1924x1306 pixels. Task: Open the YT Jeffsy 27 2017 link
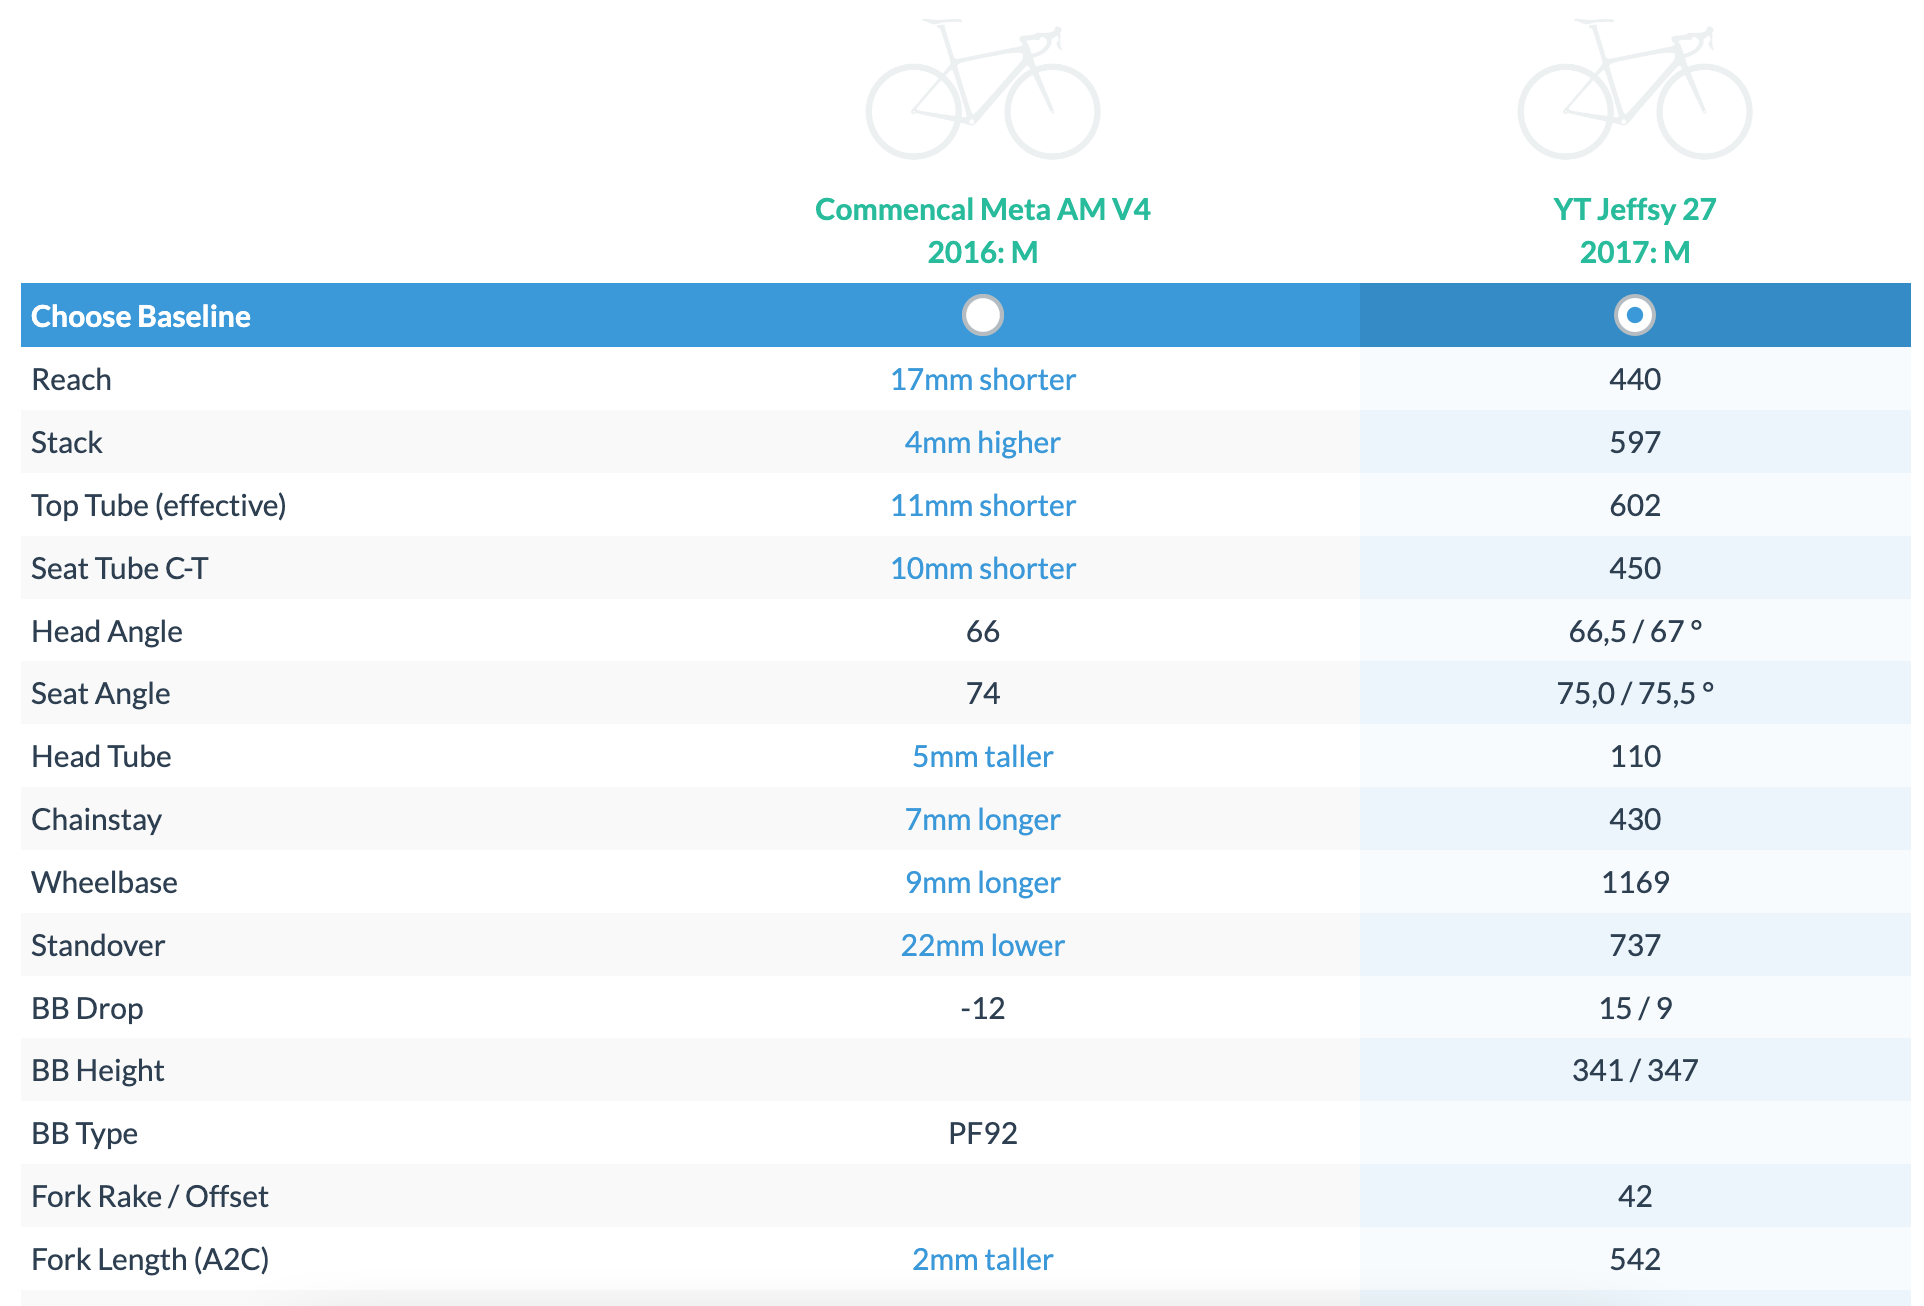pos(1634,230)
